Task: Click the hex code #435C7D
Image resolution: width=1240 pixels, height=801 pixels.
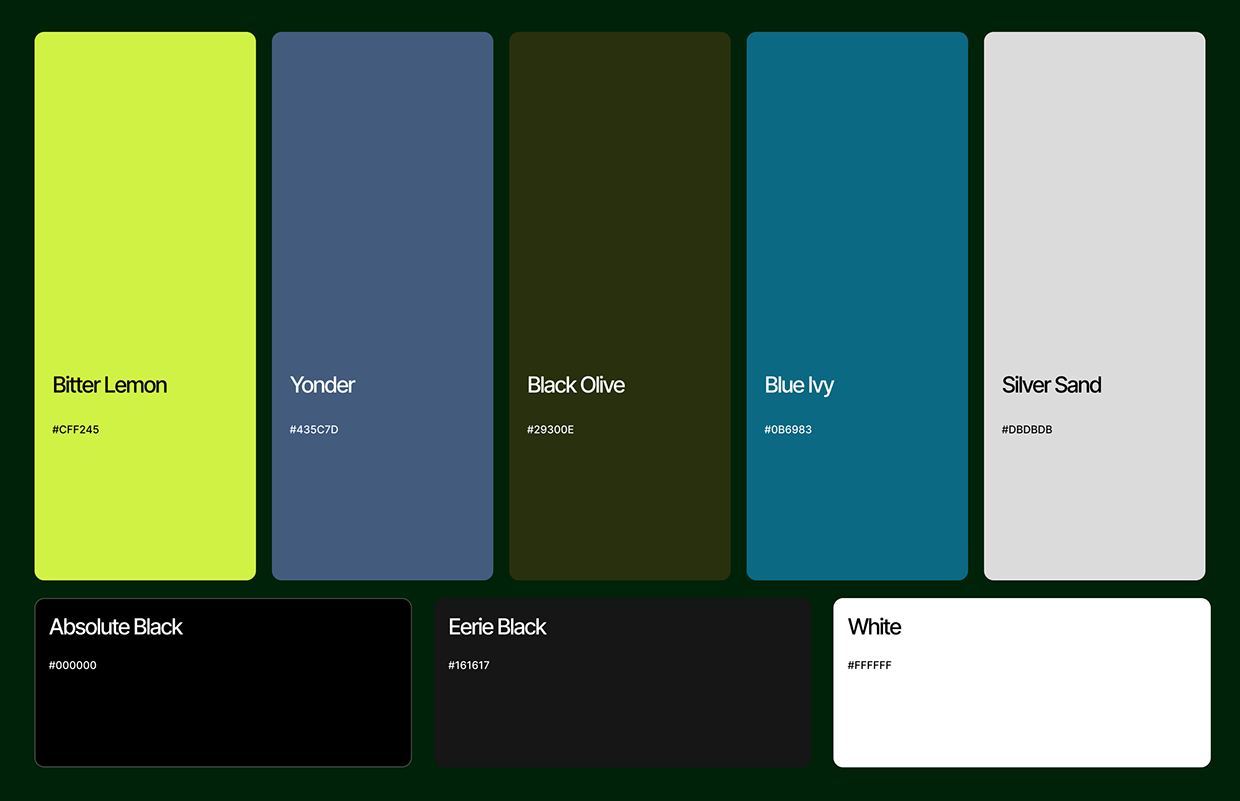Action: pyautogui.click(x=314, y=430)
